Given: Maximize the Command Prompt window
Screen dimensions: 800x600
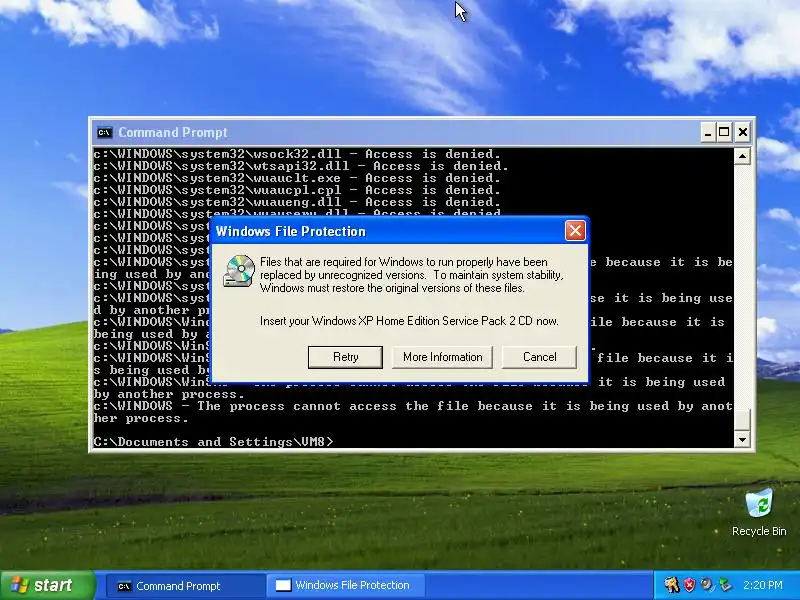Looking at the screenshot, I should click(724, 133).
